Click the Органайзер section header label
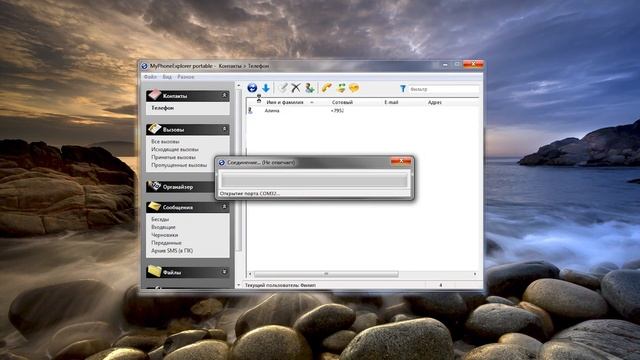640x360 pixels. [178, 187]
